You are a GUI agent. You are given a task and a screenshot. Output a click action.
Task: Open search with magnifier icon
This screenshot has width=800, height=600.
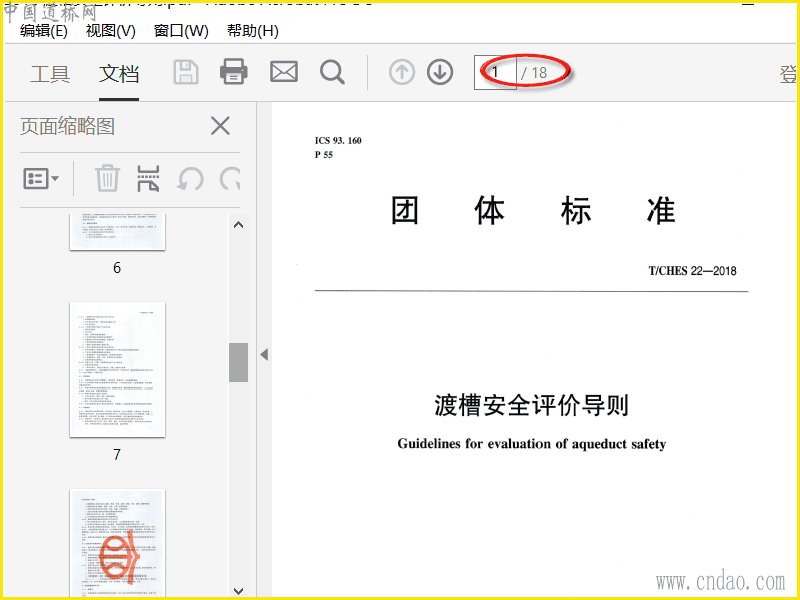click(x=332, y=72)
